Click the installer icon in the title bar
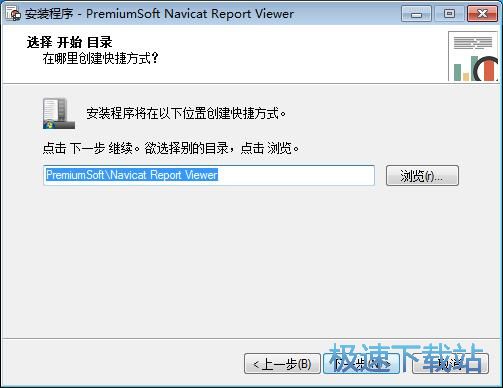Image resolution: width=503 pixels, height=388 pixels. [x=13, y=14]
